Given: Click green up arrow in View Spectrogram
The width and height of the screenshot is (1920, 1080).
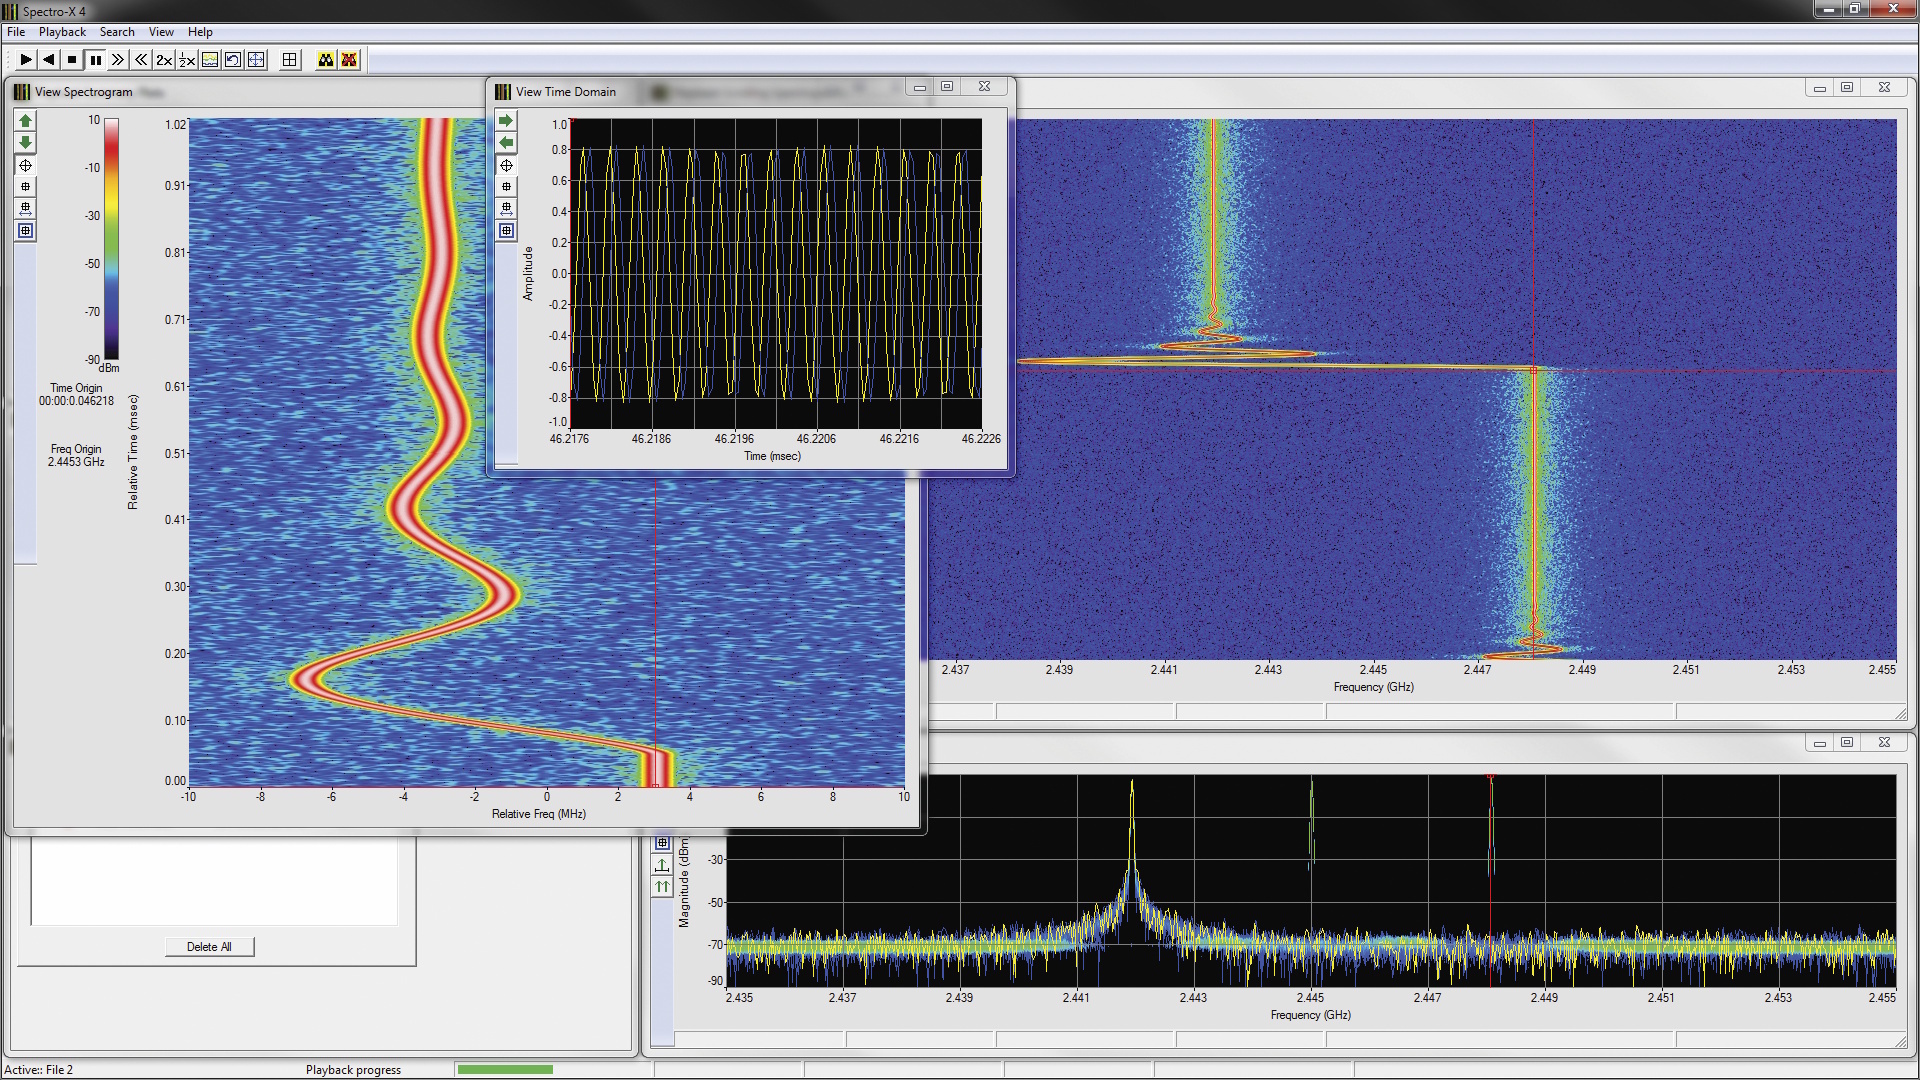Looking at the screenshot, I should pyautogui.click(x=26, y=121).
